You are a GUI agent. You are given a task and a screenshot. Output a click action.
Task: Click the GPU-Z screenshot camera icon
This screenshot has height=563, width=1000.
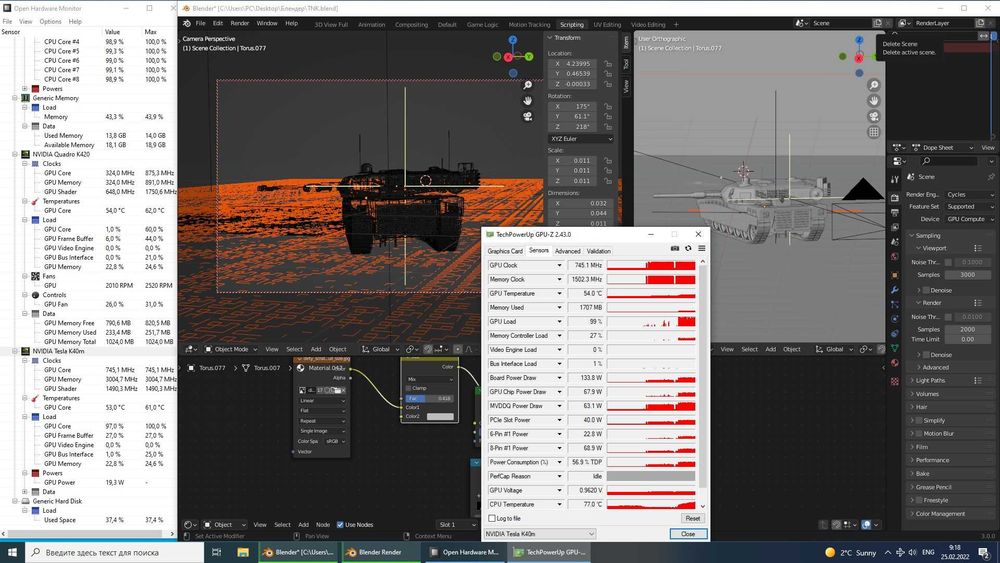675,249
